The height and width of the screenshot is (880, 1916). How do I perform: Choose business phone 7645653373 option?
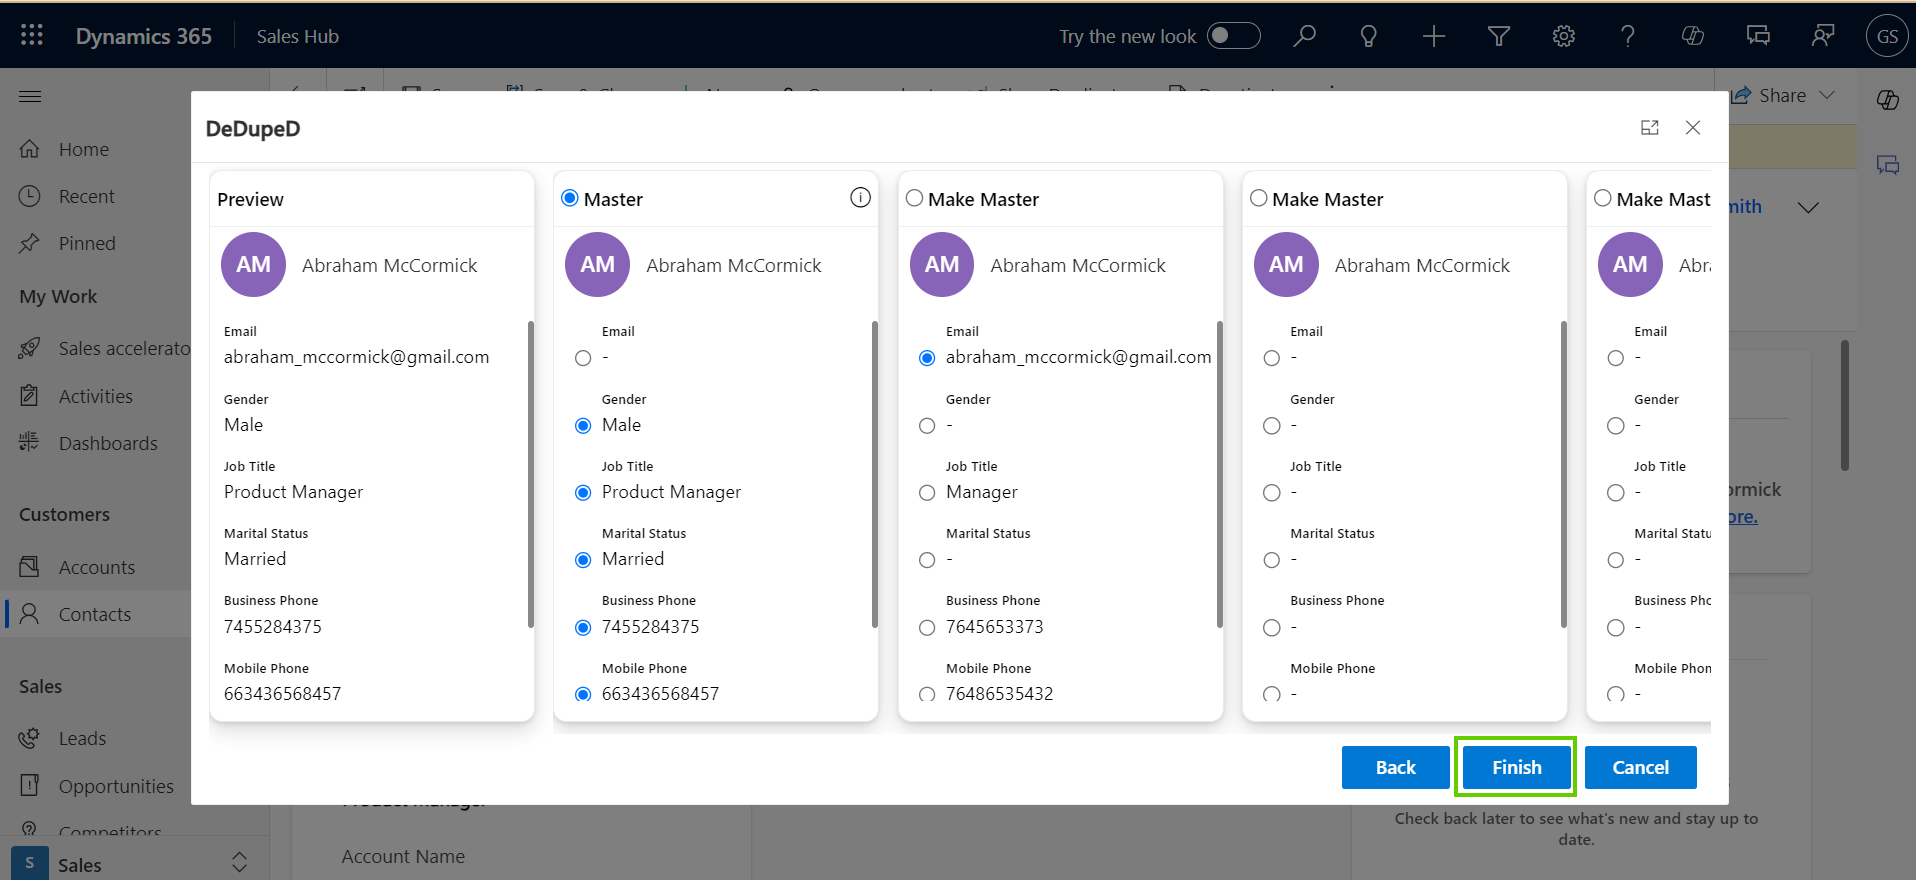(927, 628)
